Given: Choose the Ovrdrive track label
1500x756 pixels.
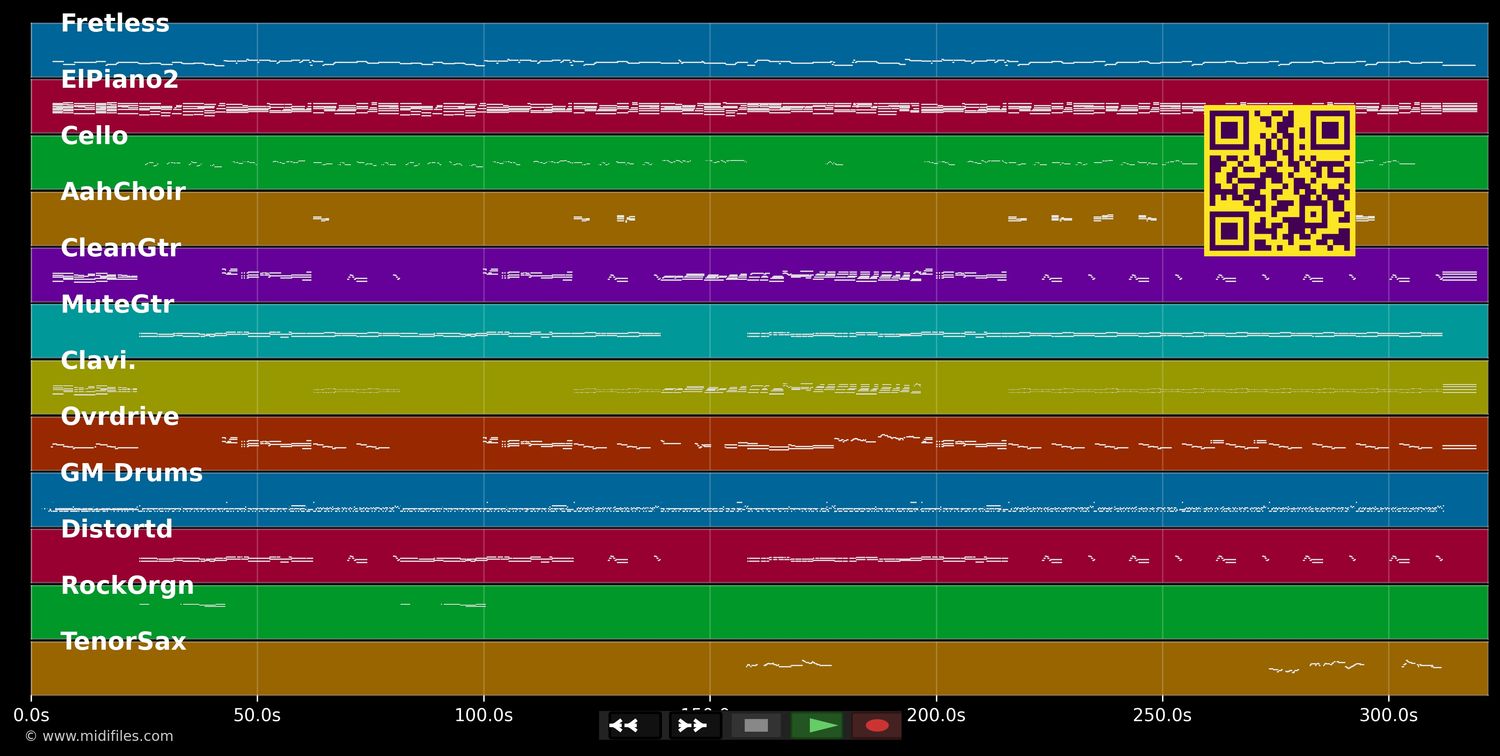Looking at the screenshot, I should click(x=119, y=417).
